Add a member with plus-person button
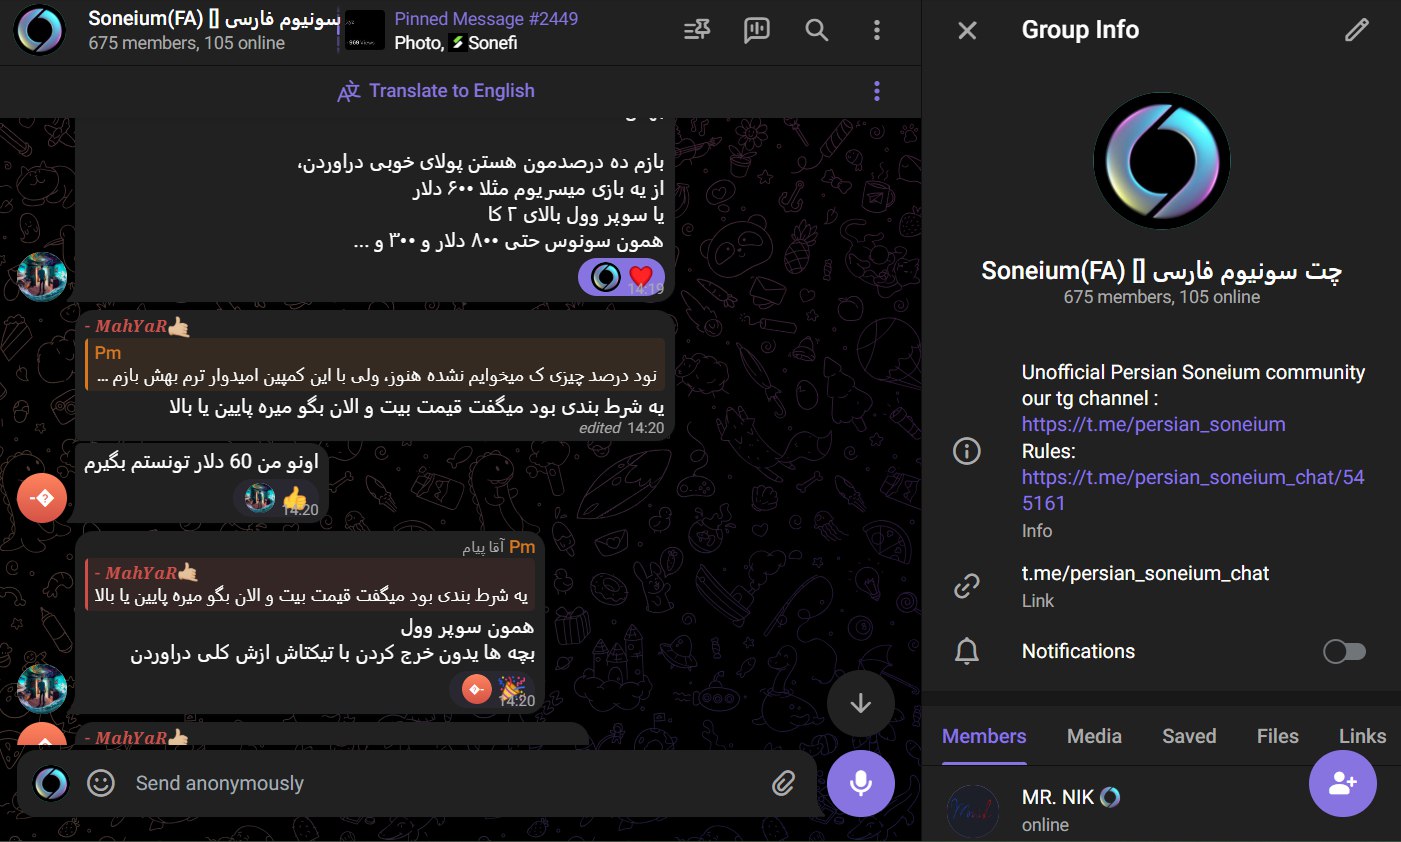 pyautogui.click(x=1342, y=783)
